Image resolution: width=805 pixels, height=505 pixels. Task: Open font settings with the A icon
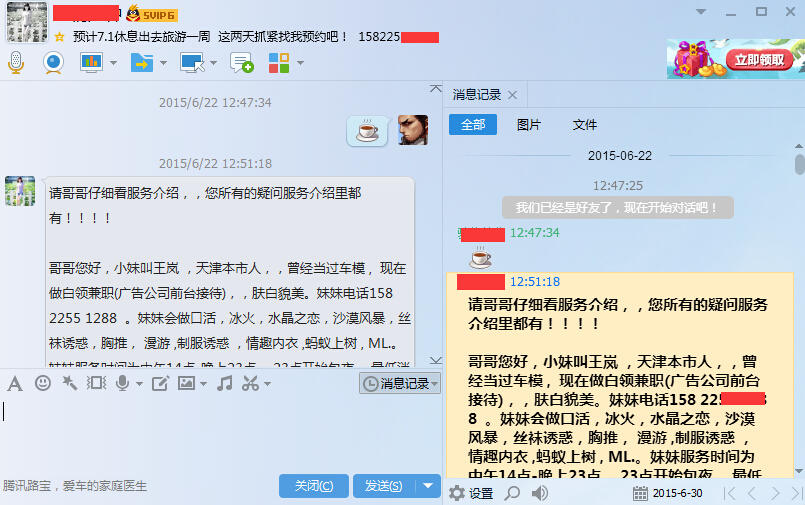pyautogui.click(x=15, y=383)
